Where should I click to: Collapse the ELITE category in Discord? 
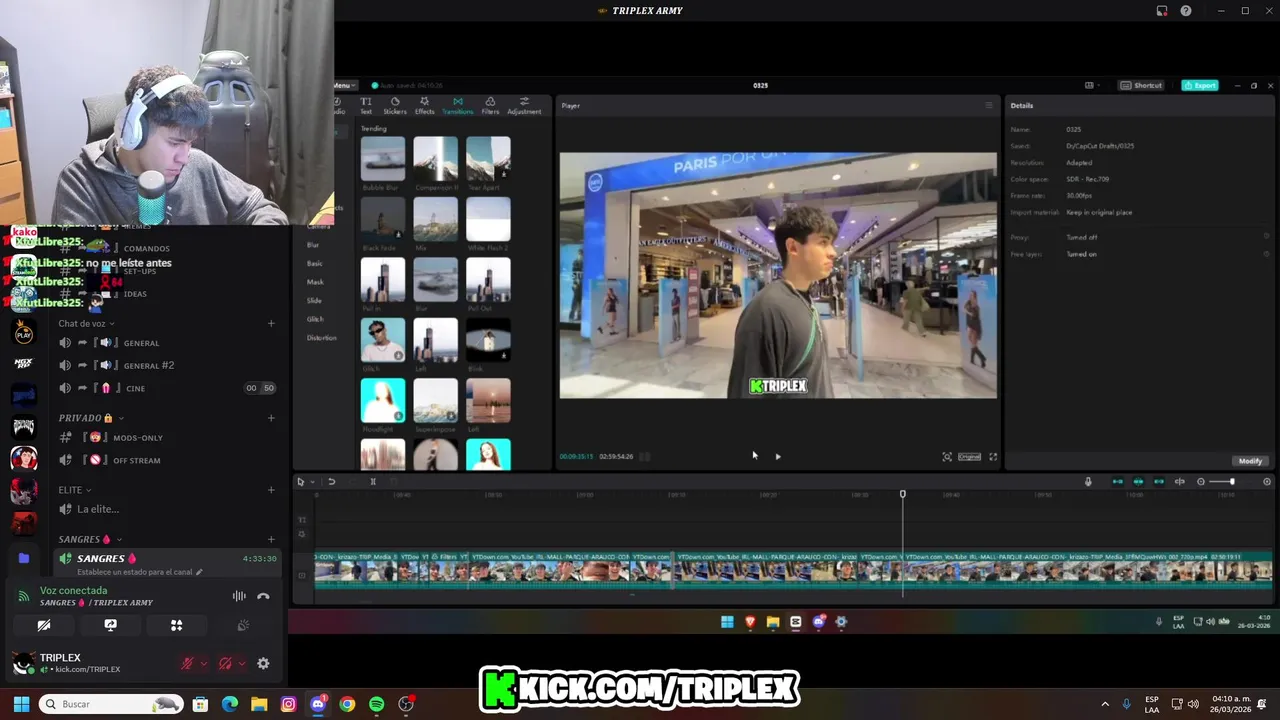(75, 490)
